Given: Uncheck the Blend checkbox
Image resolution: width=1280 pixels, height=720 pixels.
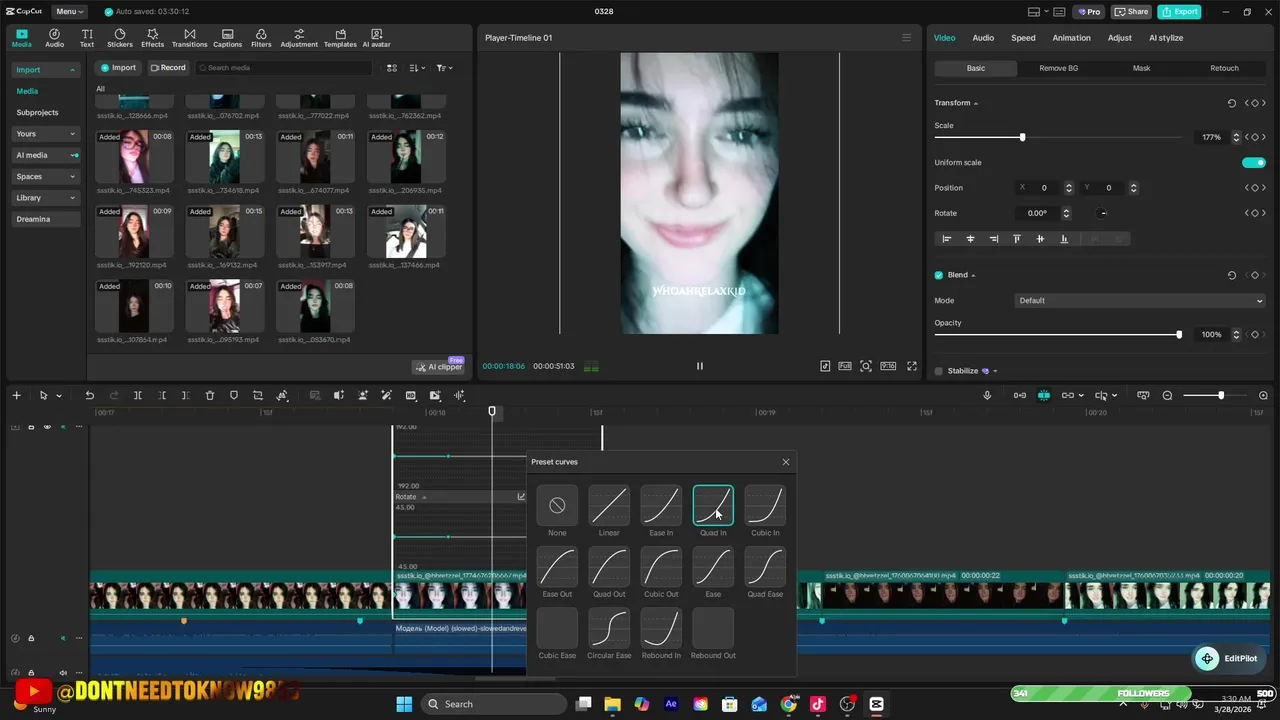Looking at the screenshot, I should [938, 275].
